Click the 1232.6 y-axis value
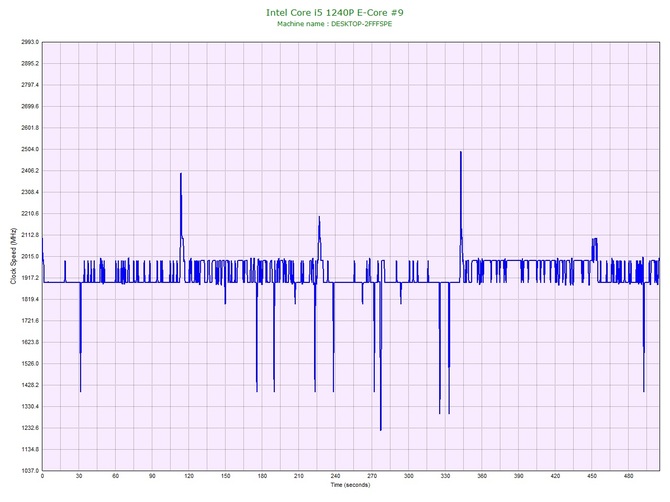 pos(30,428)
